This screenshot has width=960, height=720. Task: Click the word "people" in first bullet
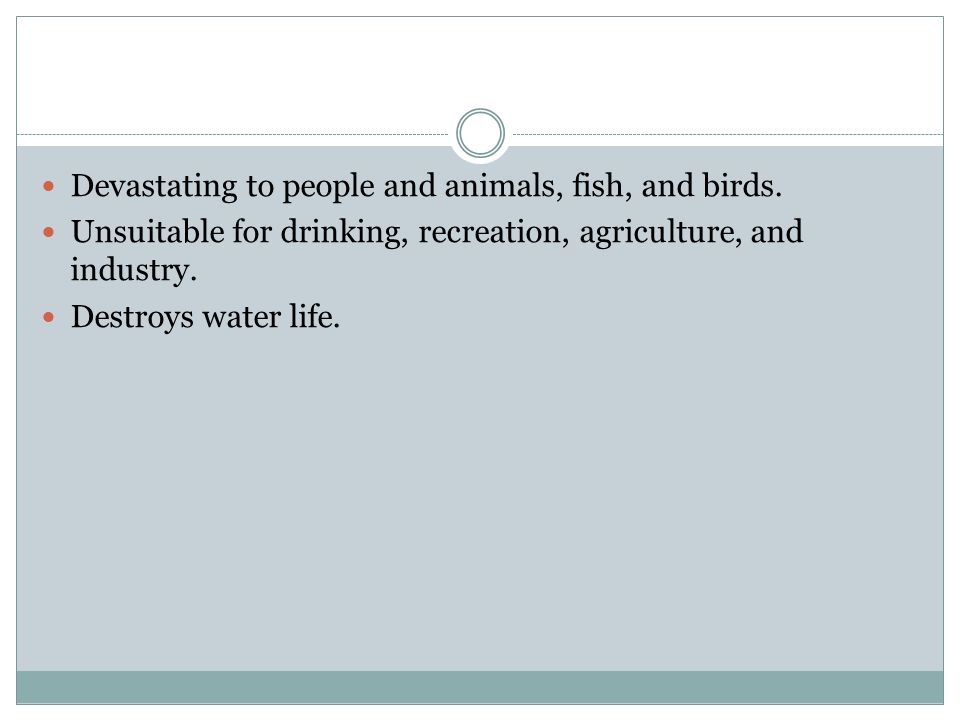click(328, 188)
